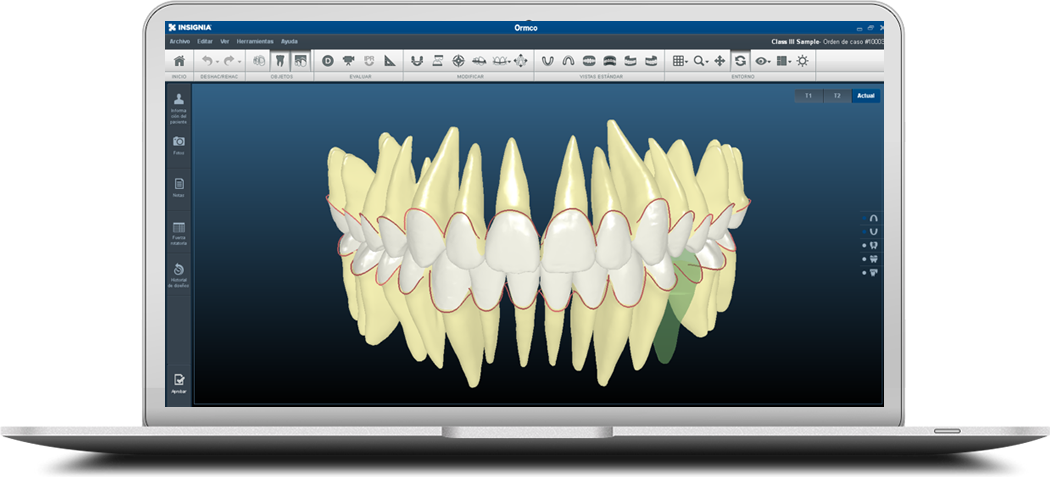Viewport: 1050px width, 477px height.
Task: Toggle lower arch visibility on right panel
Action: (873, 231)
